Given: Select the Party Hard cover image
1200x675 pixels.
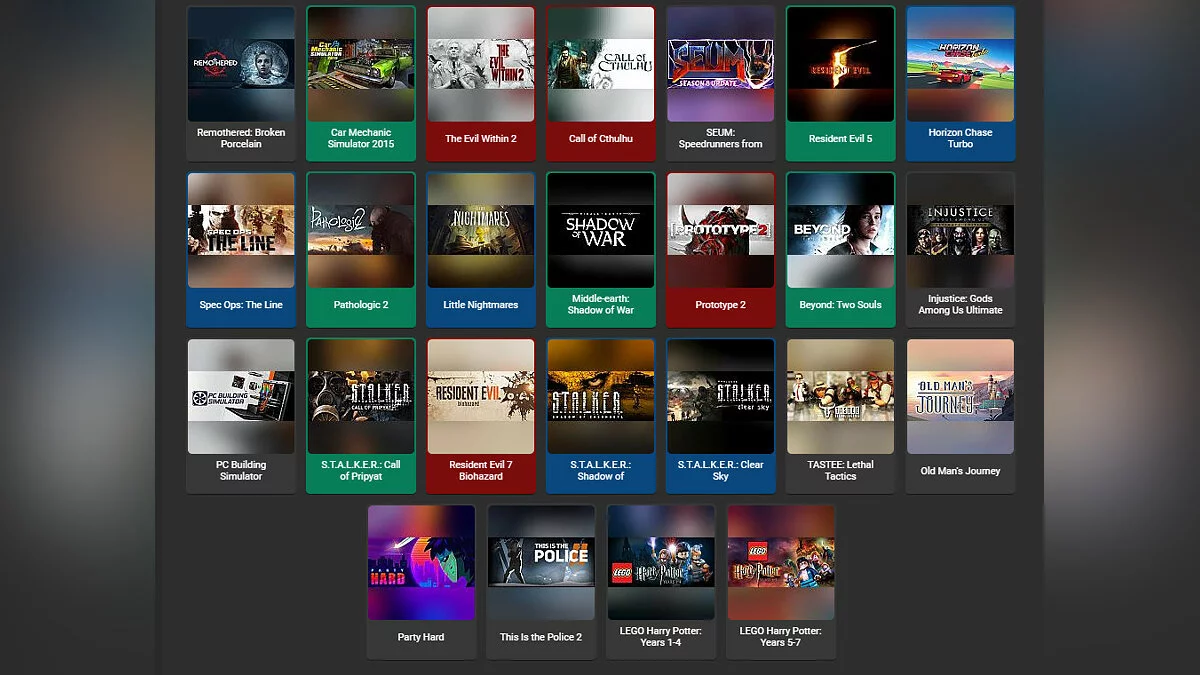Looking at the screenshot, I should coord(421,562).
